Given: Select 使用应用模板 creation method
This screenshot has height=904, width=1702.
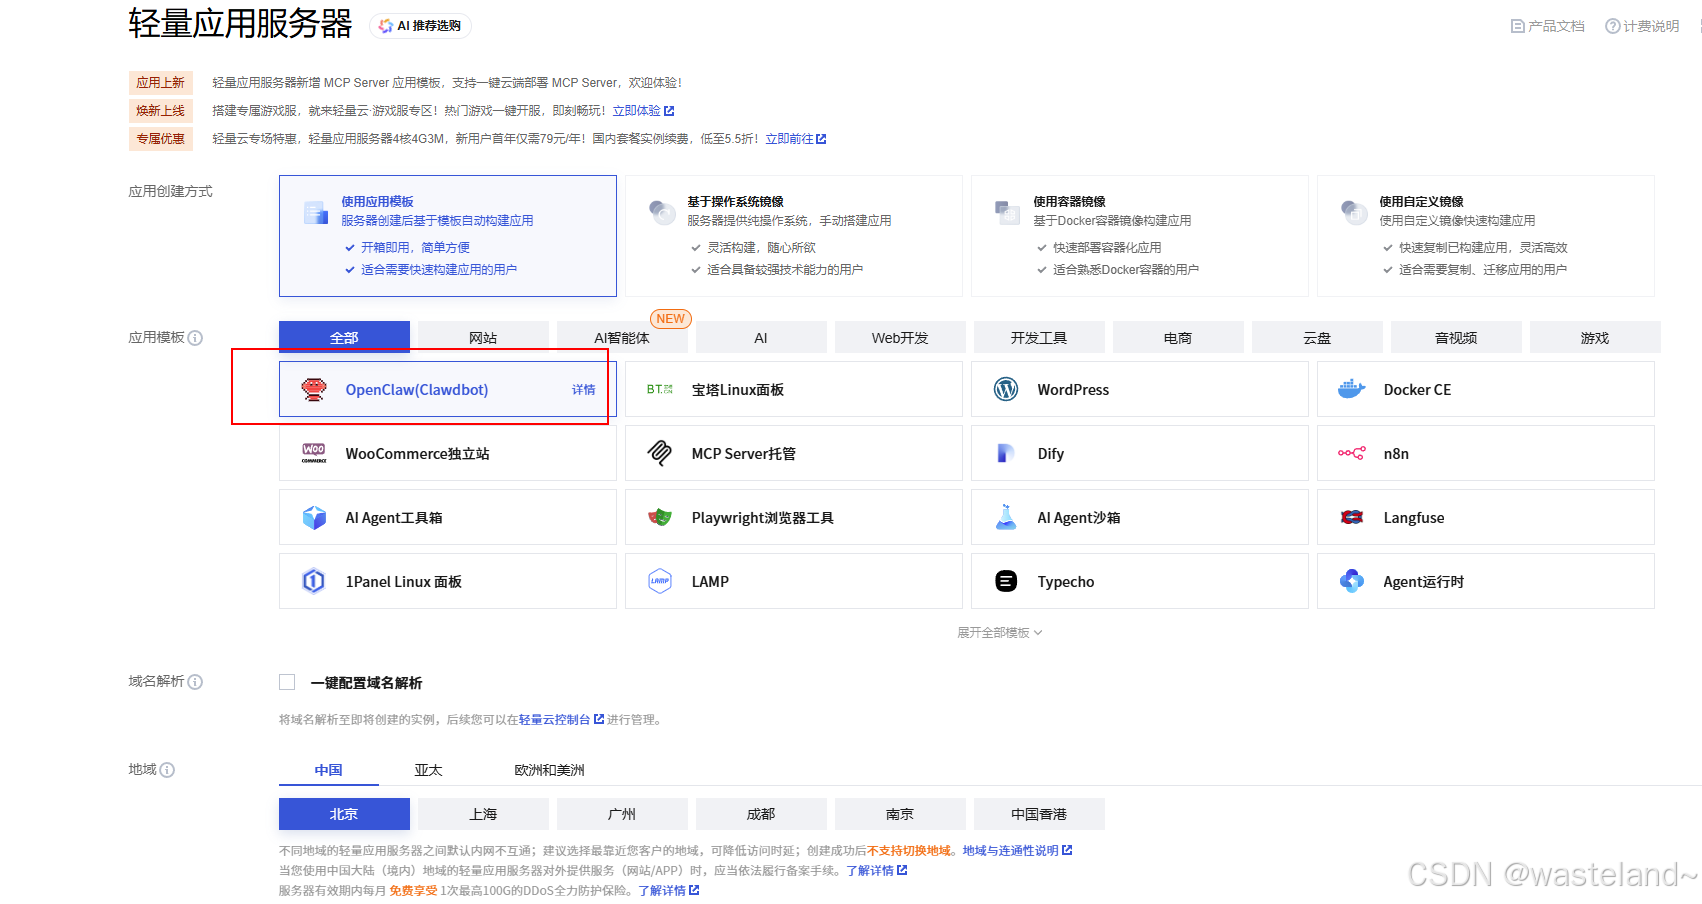Looking at the screenshot, I should pos(448,236).
